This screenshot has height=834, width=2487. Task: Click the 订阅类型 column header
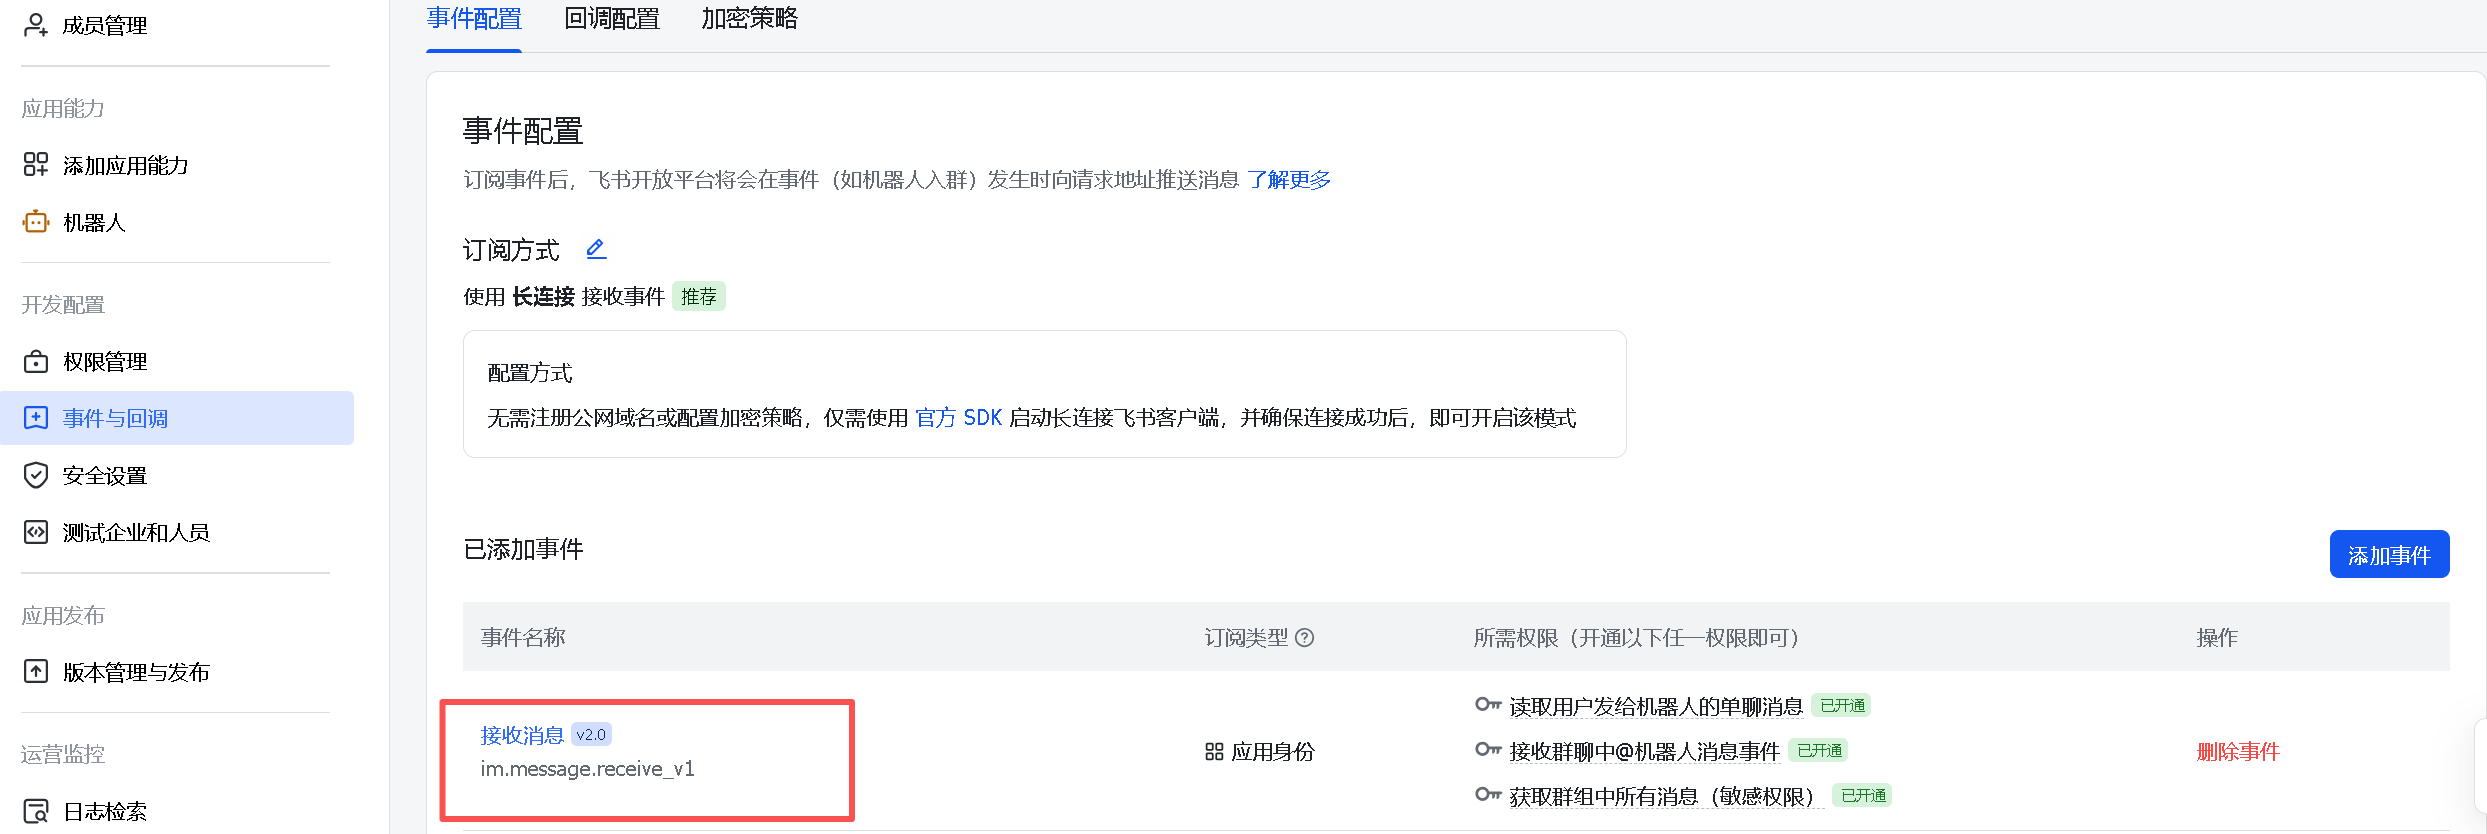click(1247, 637)
